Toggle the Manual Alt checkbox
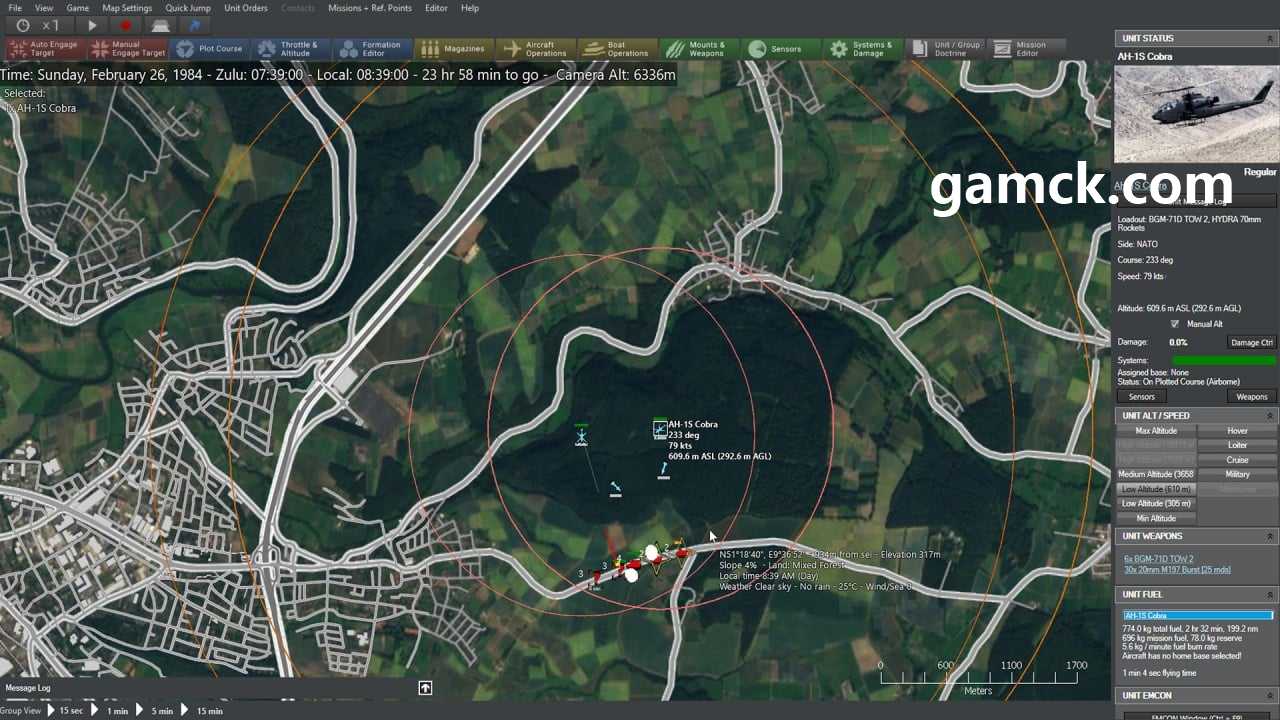Viewport: 1280px width, 720px height. tap(1175, 324)
